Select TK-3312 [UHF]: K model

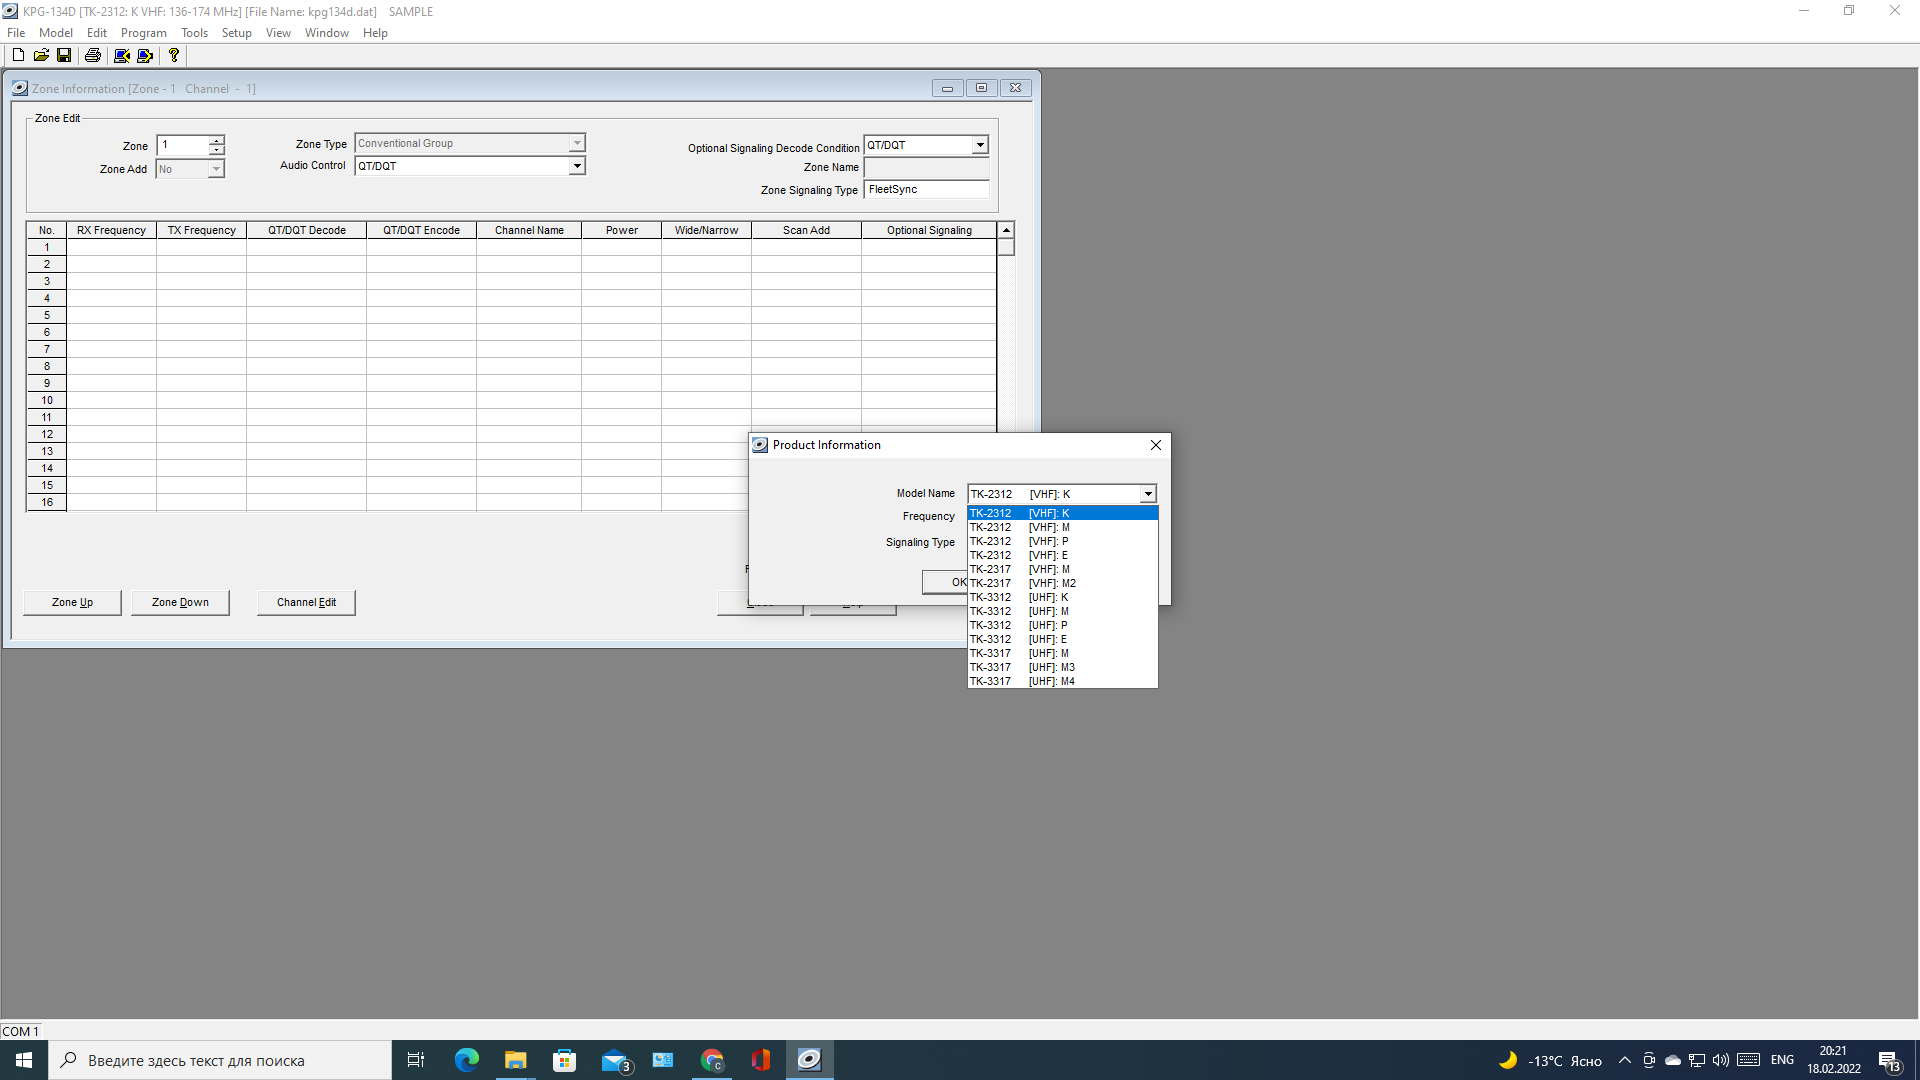[1062, 597]
